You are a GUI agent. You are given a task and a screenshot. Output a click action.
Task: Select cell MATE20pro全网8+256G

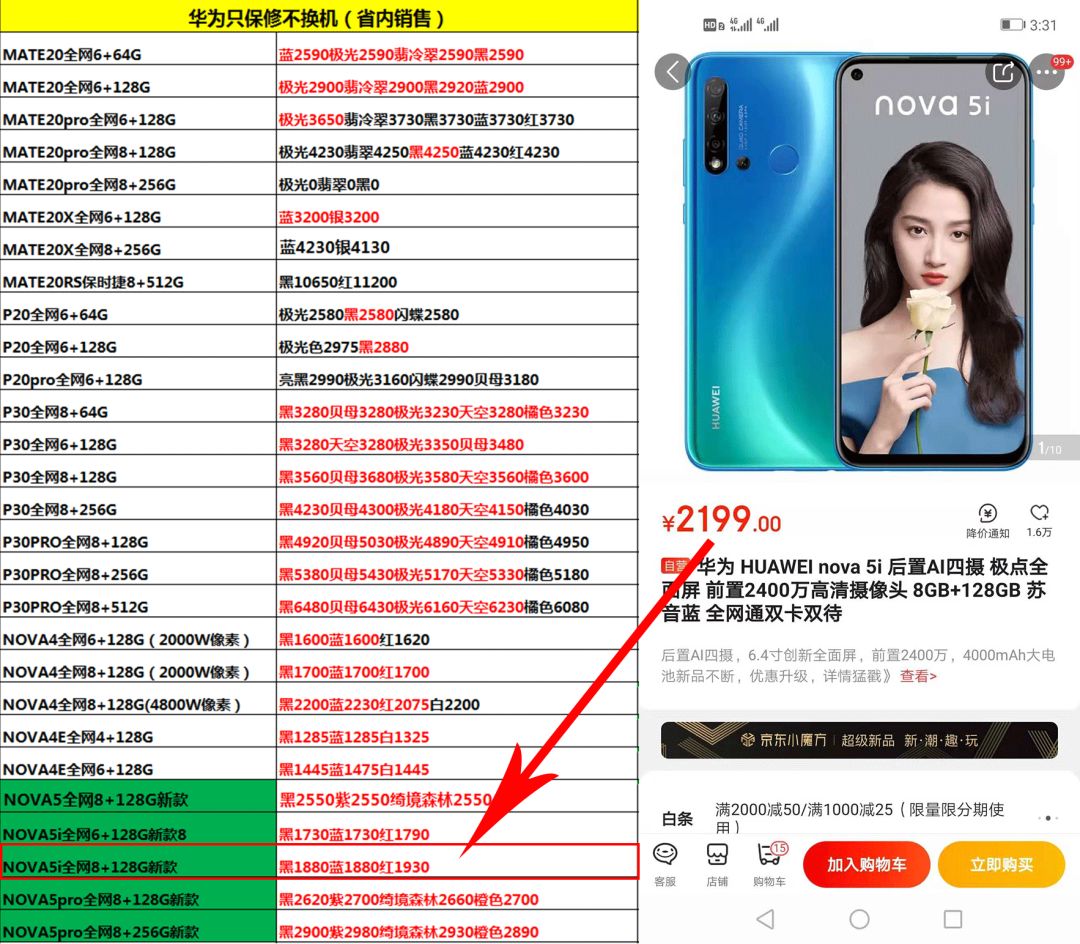pos(138,179)
